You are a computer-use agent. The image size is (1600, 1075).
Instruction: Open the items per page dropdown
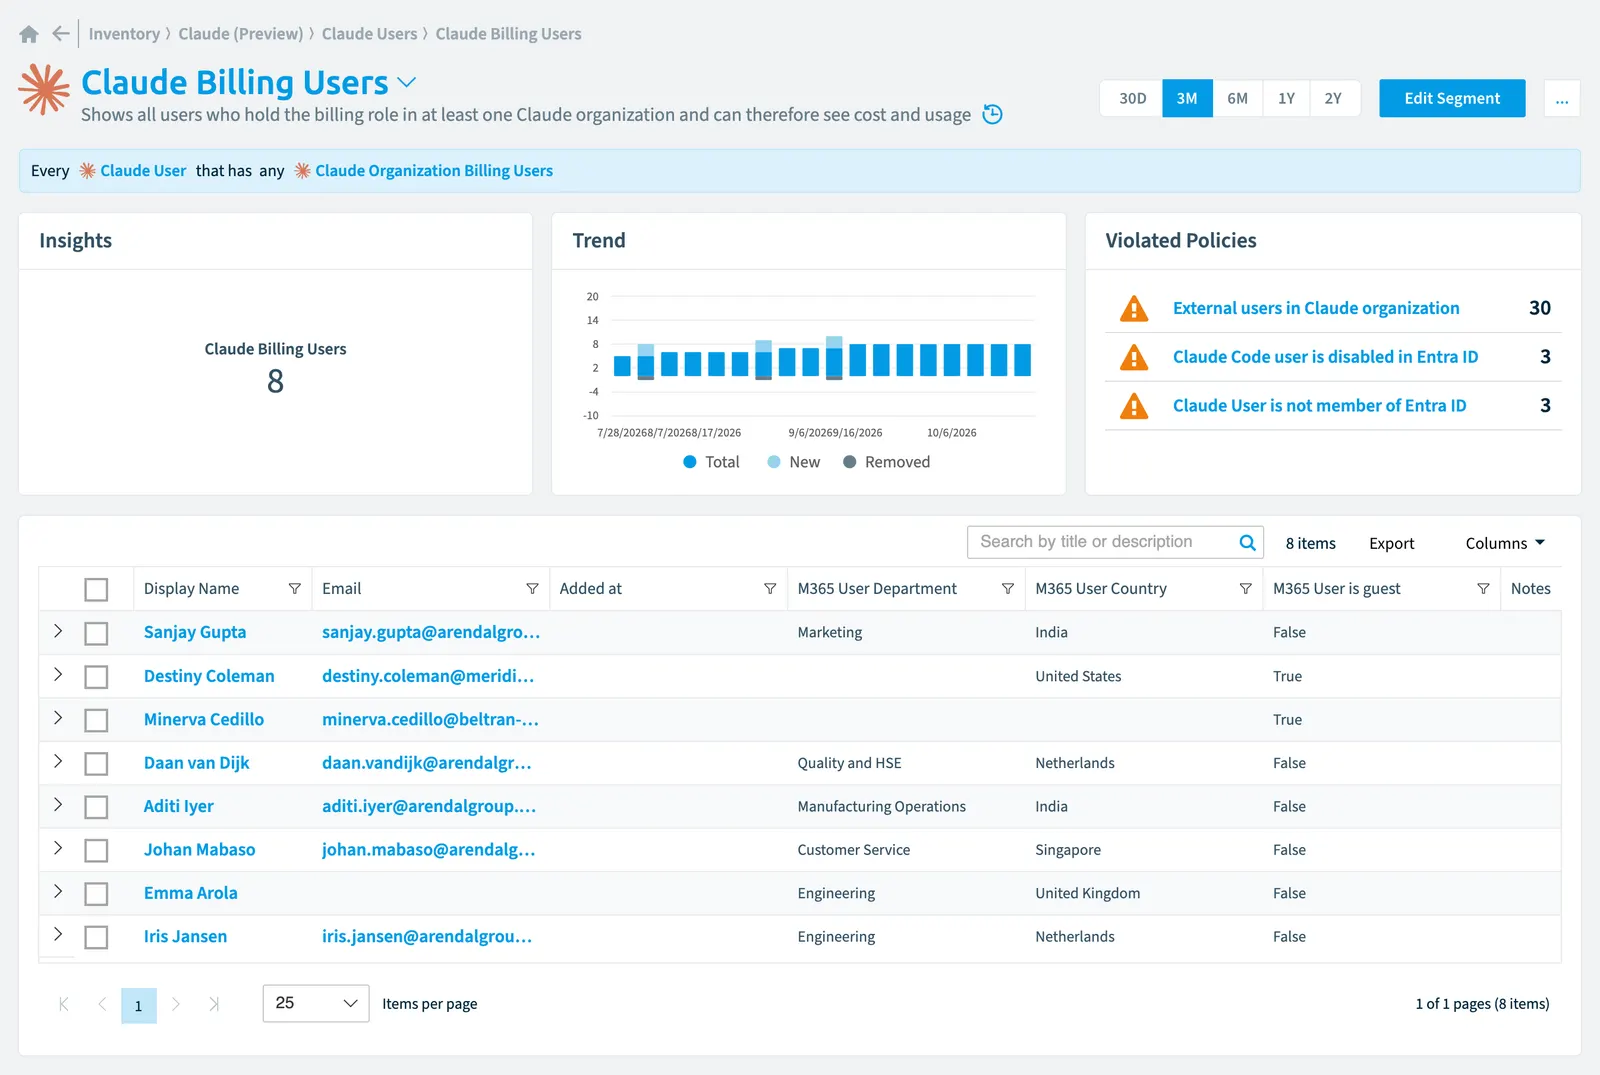coord(316,1003)
